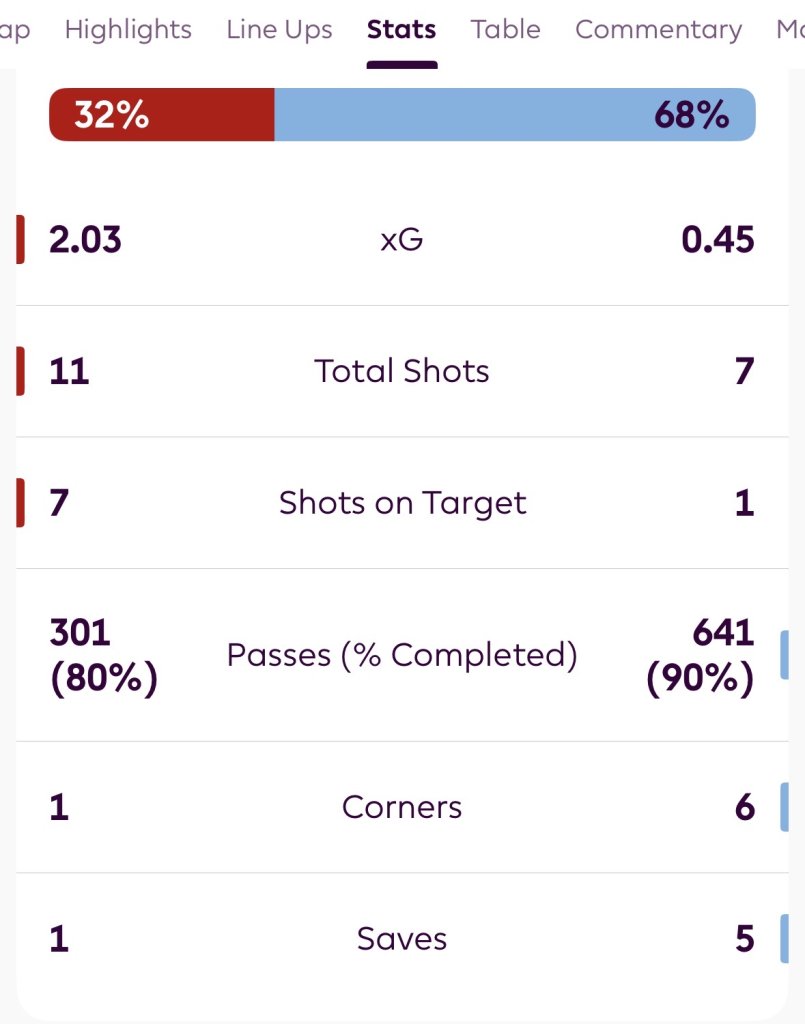This screenshot has height=1024, width=805.
Task: Switch to the Line Ups tab
Action: coord(279,30)
